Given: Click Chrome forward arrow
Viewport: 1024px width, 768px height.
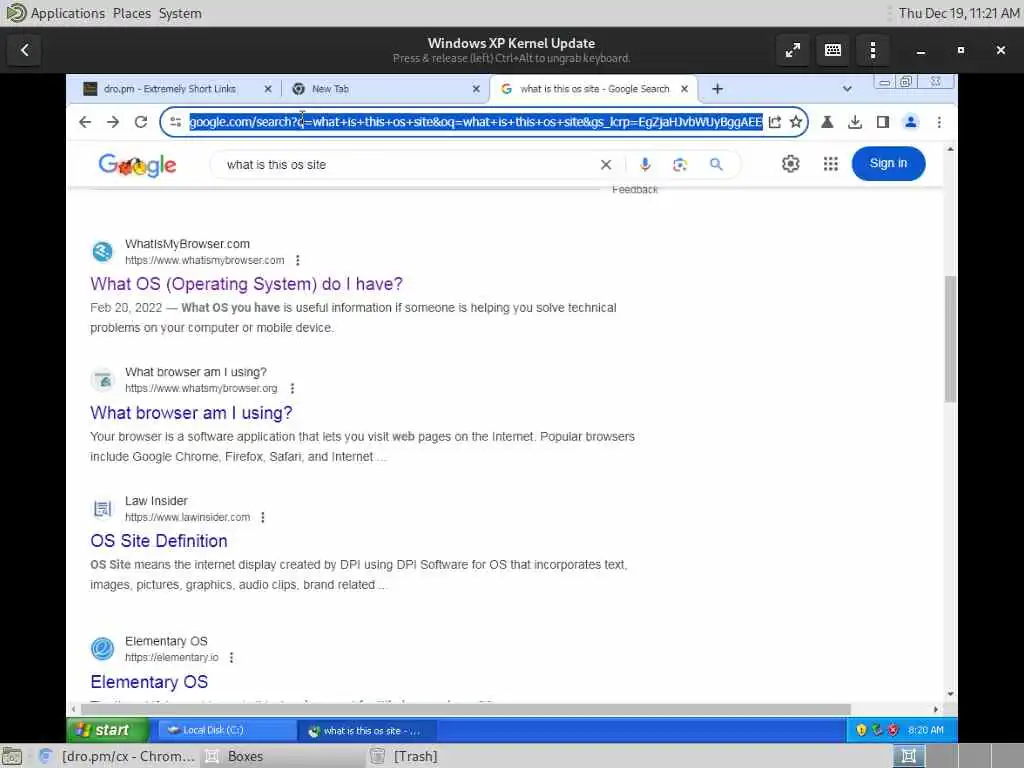Looking at the screenshot, I should (x=113, y=122).
